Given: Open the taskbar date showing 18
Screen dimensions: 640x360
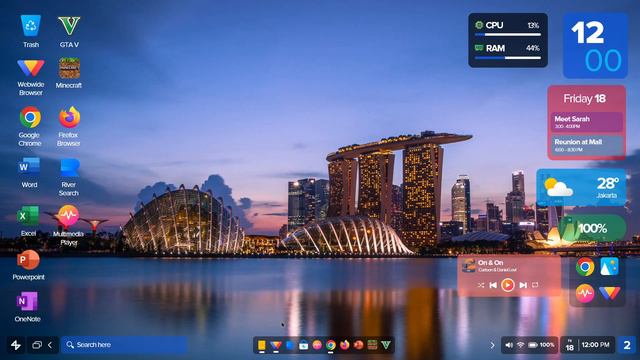Looking at the screenshot, I should coord(569,345).
